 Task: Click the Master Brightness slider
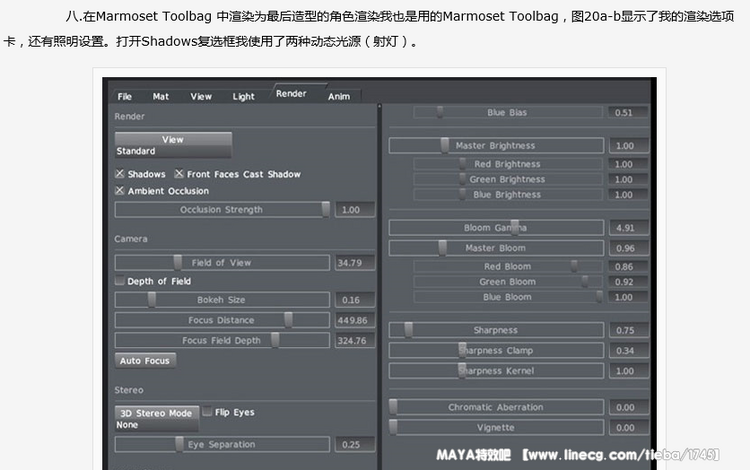point(495,146)
